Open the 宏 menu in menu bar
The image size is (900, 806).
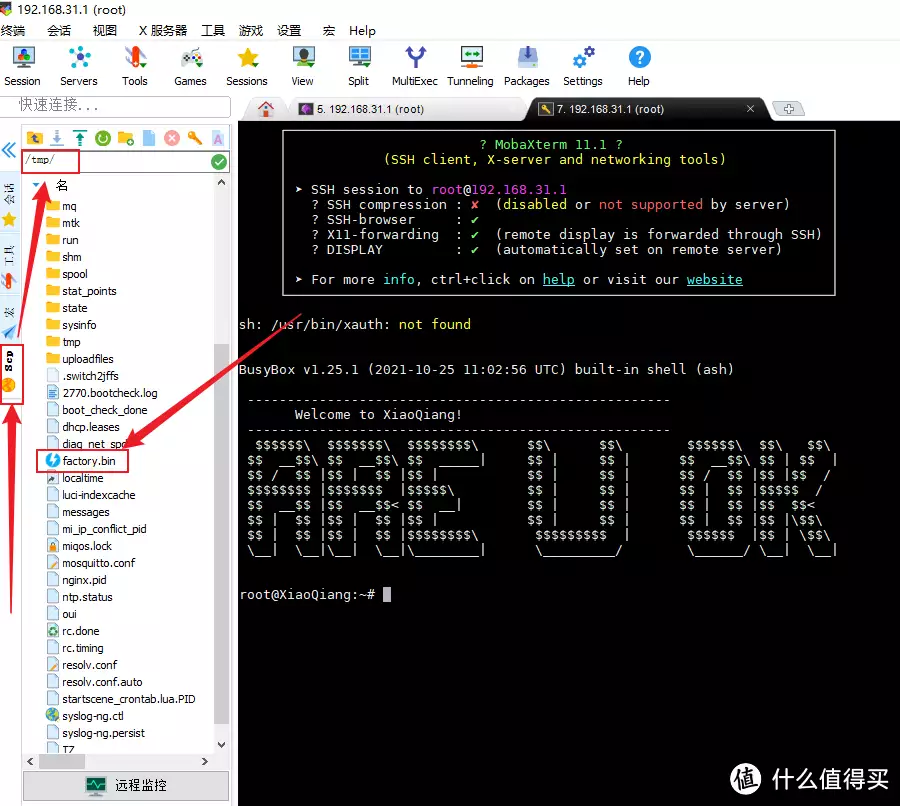tap(328, 30)
